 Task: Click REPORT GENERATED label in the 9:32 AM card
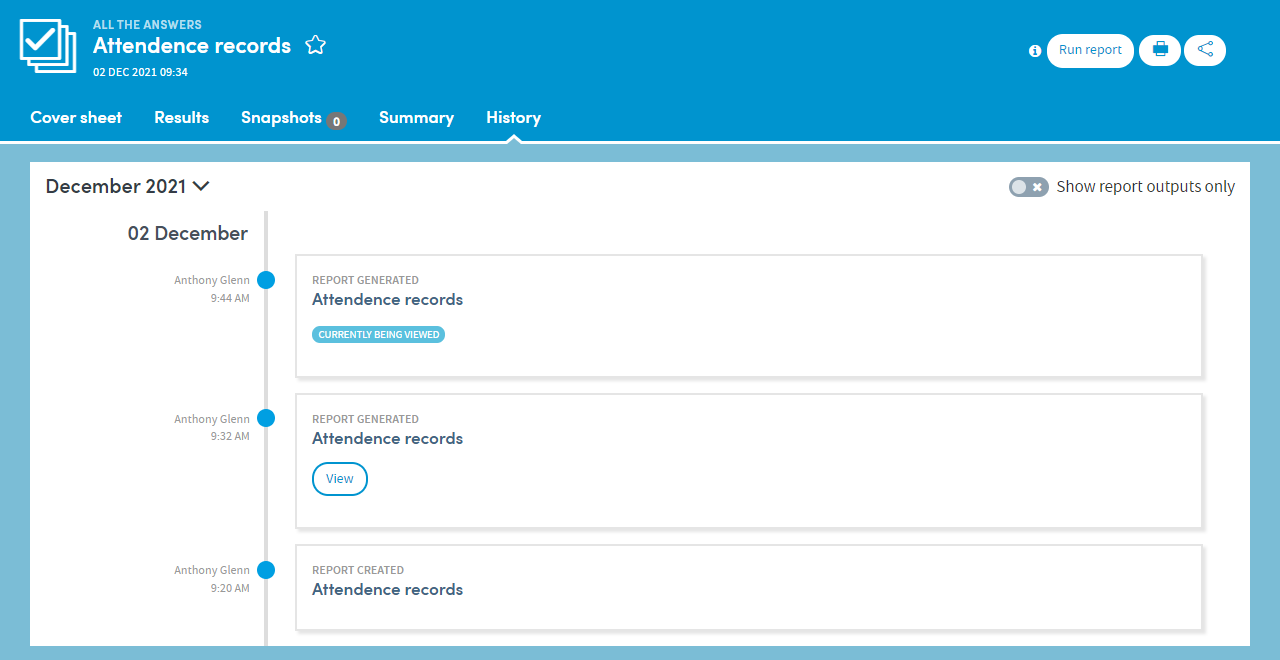pyautogui.click(x=365, y=420)
